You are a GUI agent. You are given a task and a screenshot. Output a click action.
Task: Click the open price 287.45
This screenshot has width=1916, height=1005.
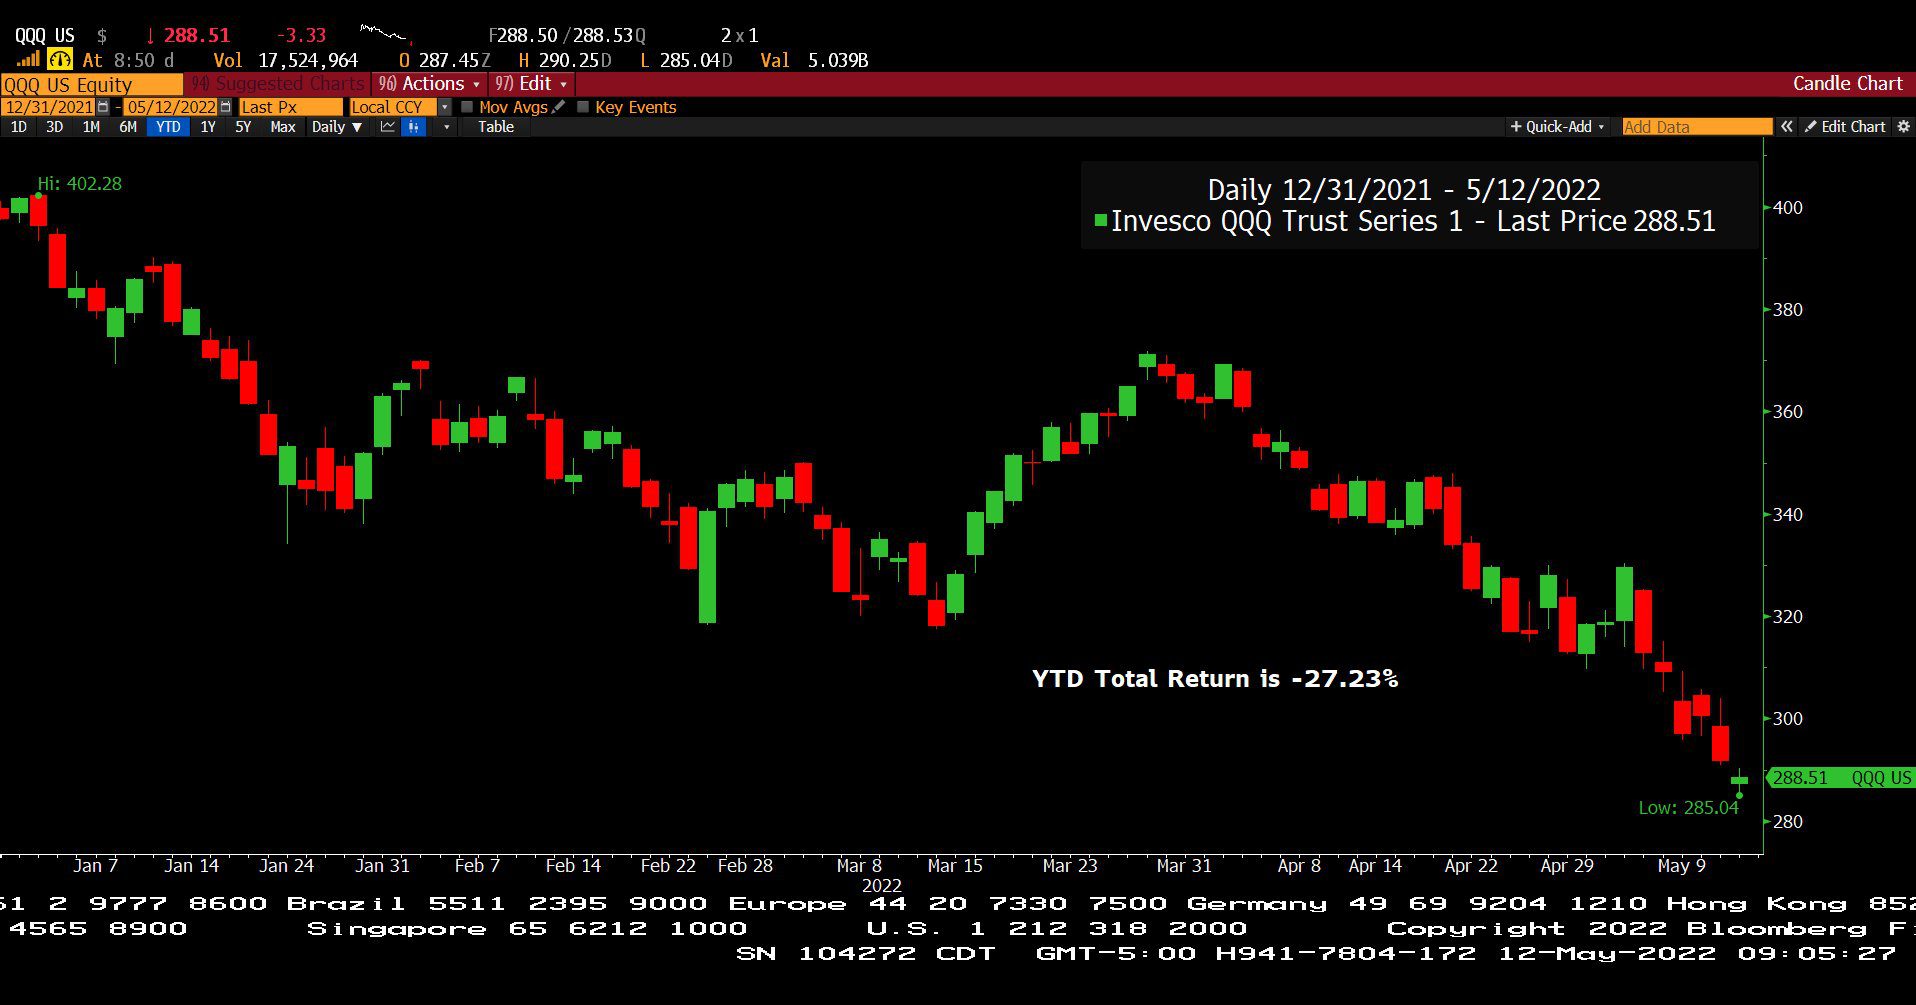coord(450,61)
